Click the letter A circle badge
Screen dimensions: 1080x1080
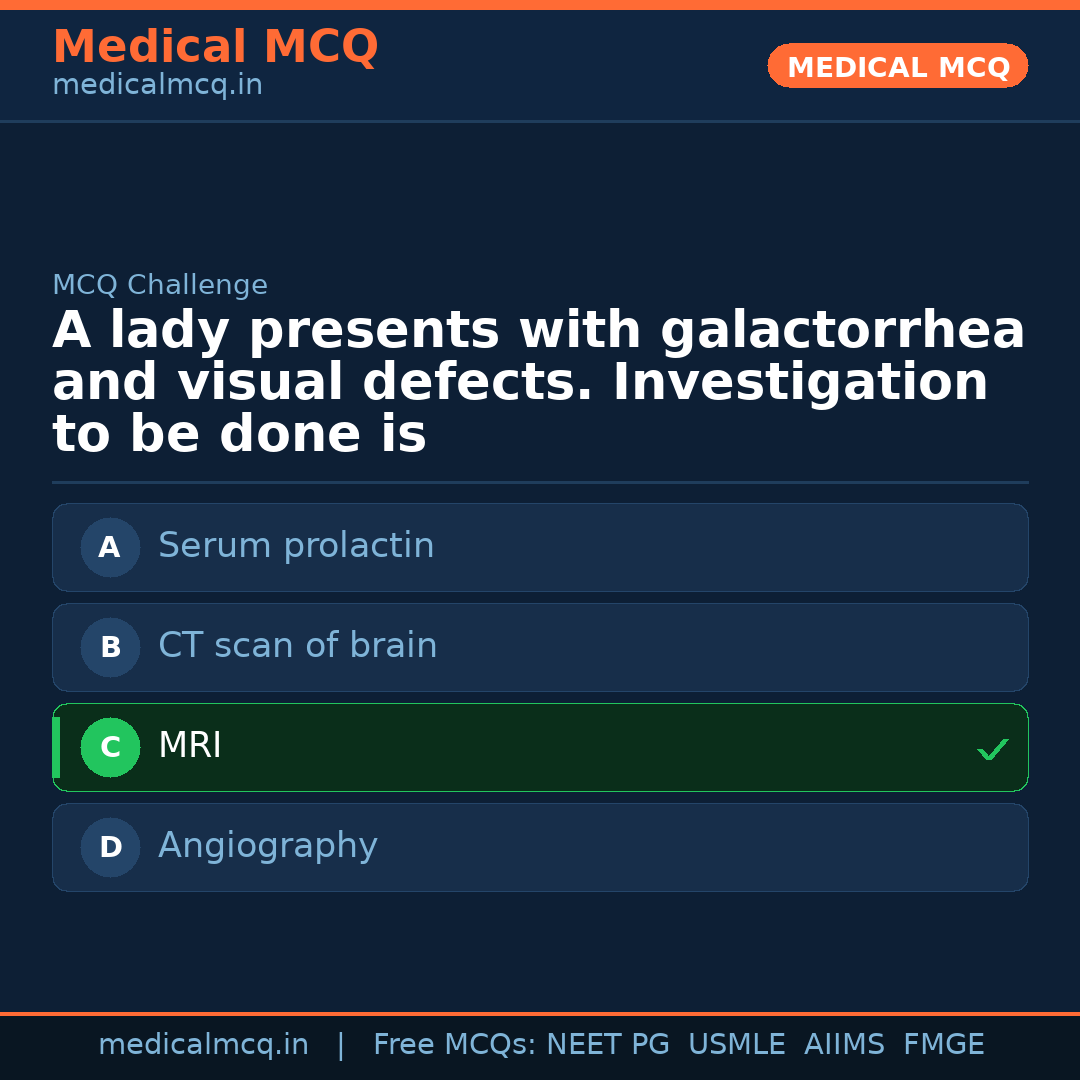coord(110,547)
